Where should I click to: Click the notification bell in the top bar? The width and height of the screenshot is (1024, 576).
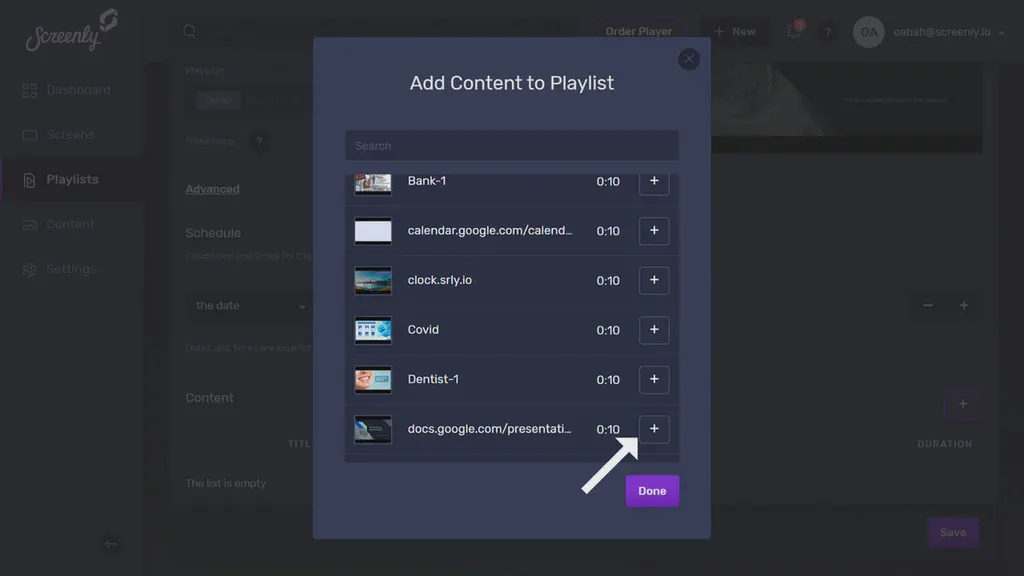pos(793,31)
